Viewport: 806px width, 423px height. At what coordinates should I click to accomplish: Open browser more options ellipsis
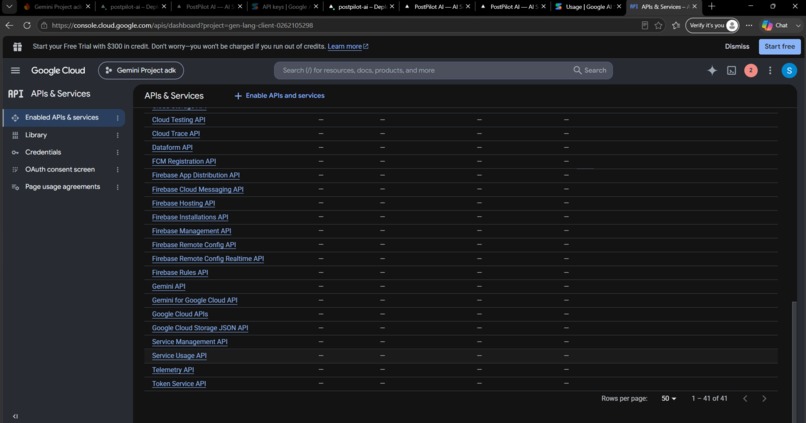[x=749, y=25]
